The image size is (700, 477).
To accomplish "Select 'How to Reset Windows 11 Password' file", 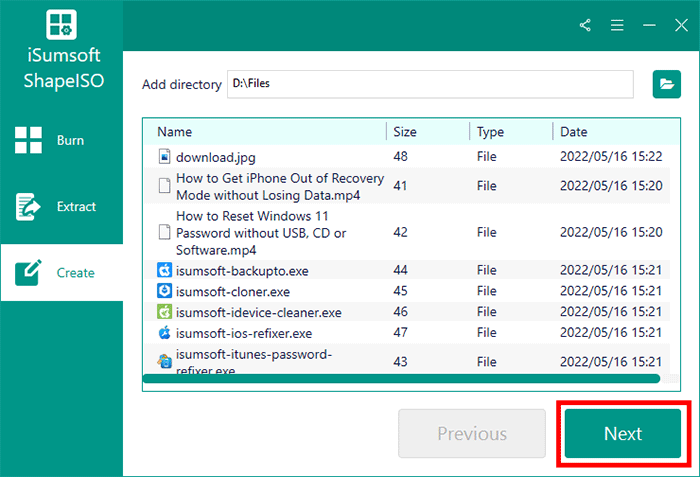I will coord(261,233).
